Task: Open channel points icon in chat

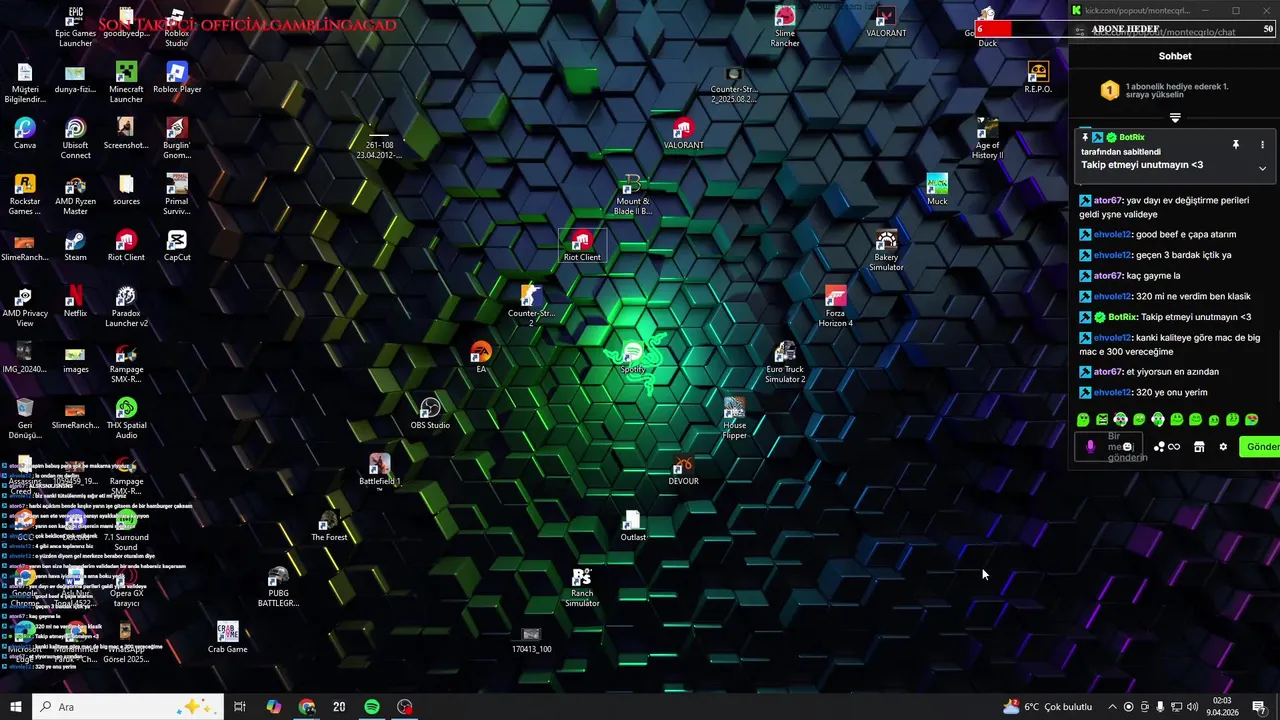Action: (x=1166, y=447)
